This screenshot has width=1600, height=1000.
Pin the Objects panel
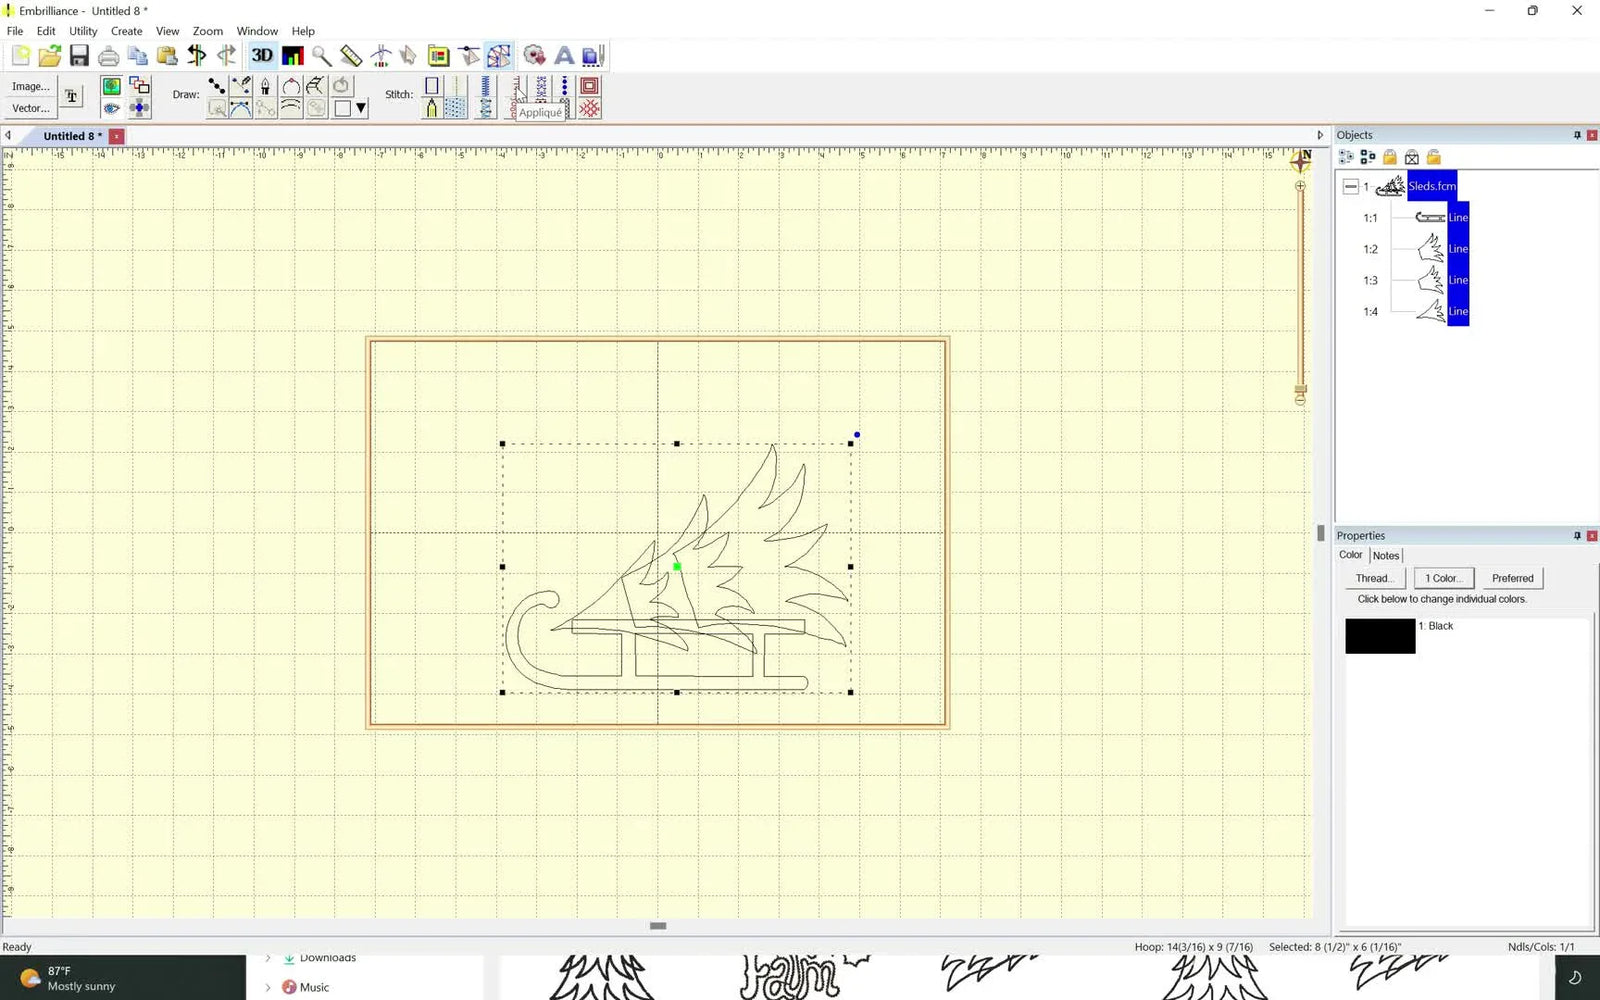point(1578,134)
